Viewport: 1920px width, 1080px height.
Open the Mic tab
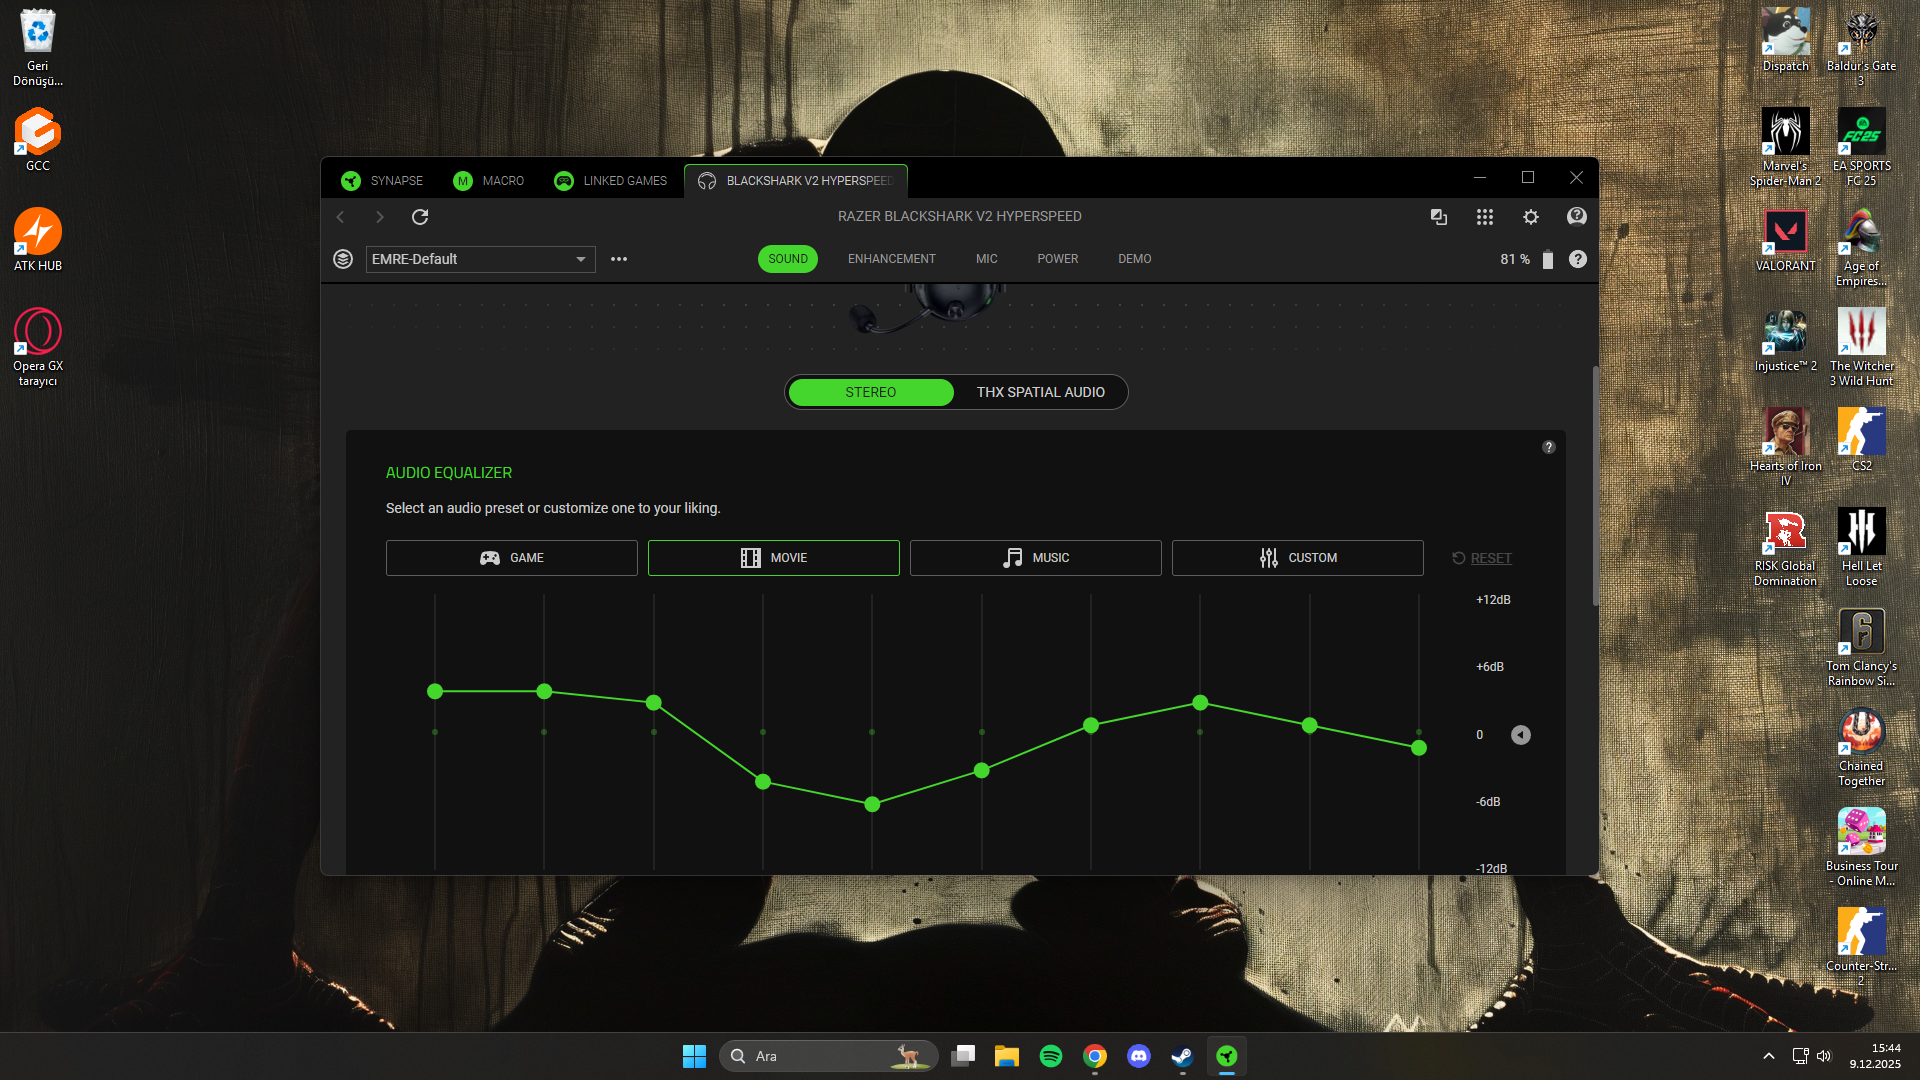click(x=987, y=259)
